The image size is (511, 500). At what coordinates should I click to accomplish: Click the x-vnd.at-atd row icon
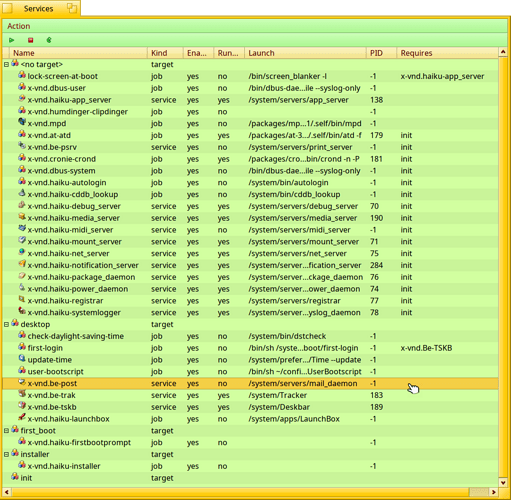point(22,135)
